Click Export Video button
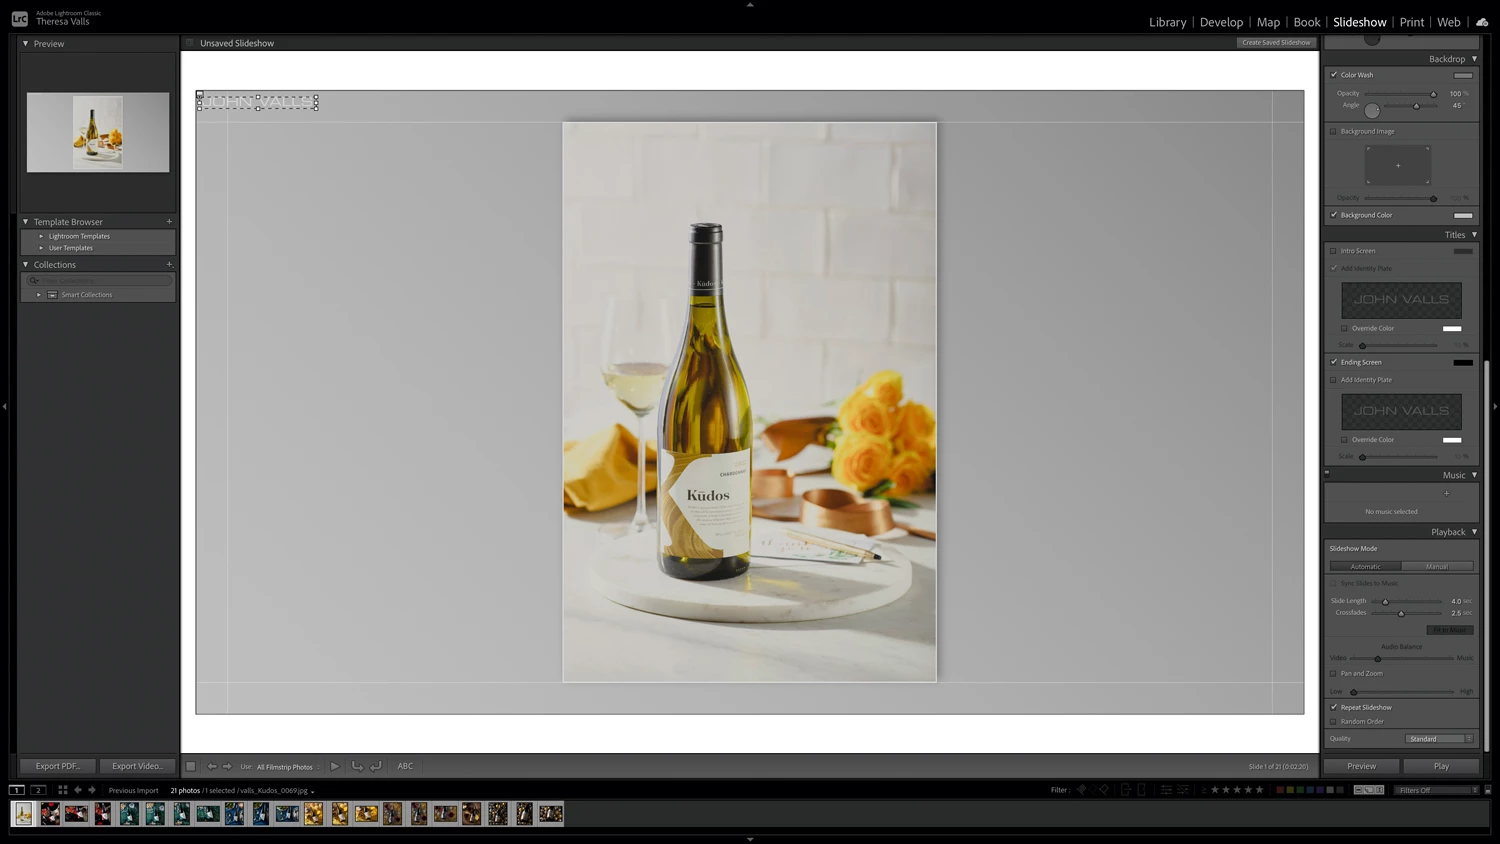The height and width of the screenshot is (844, 1500). pos(137,766)
